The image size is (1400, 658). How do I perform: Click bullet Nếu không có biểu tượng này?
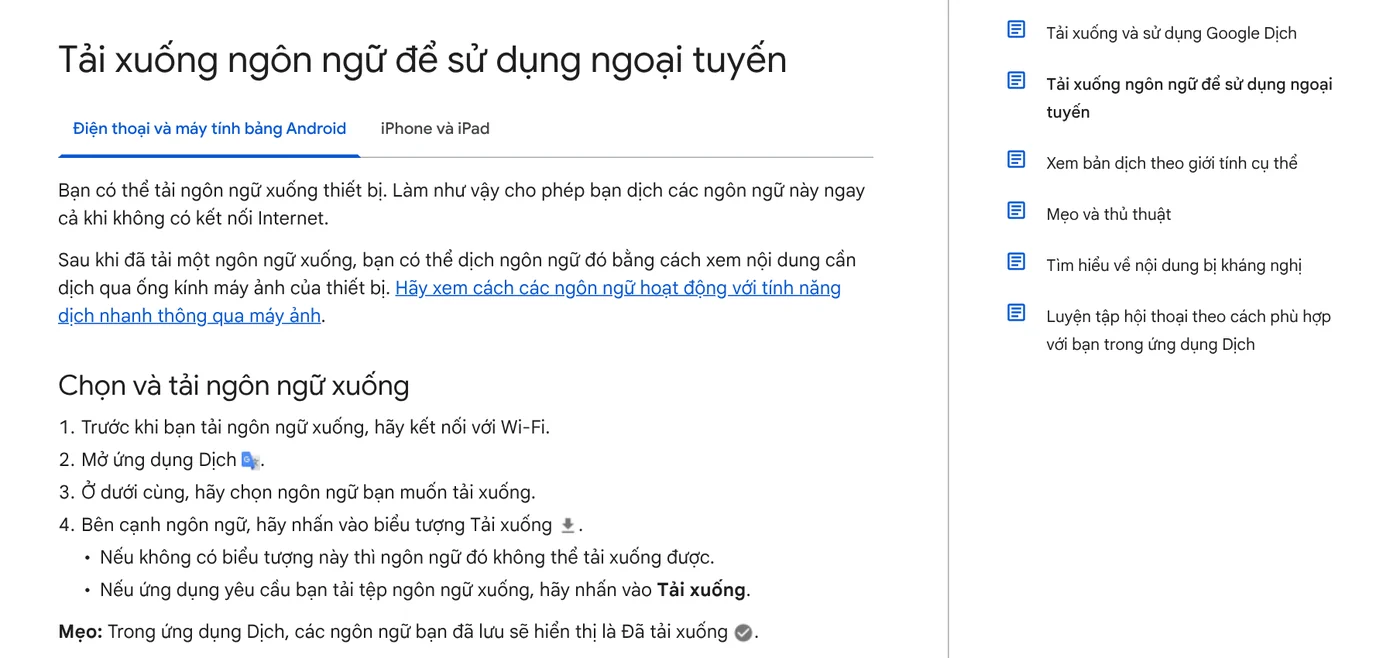[x=407, y=557]
